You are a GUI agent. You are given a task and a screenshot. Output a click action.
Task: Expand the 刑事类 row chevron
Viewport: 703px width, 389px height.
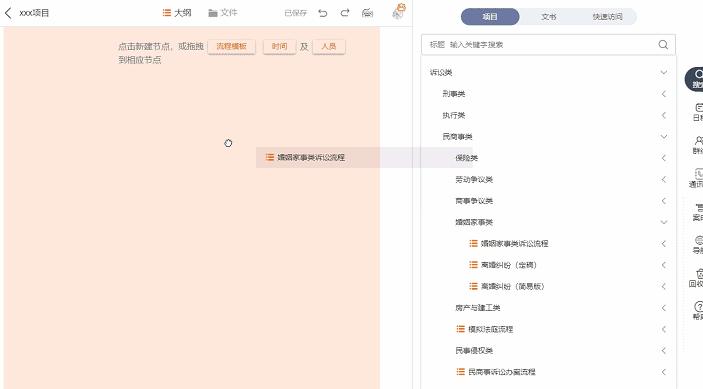click(664, 94)
